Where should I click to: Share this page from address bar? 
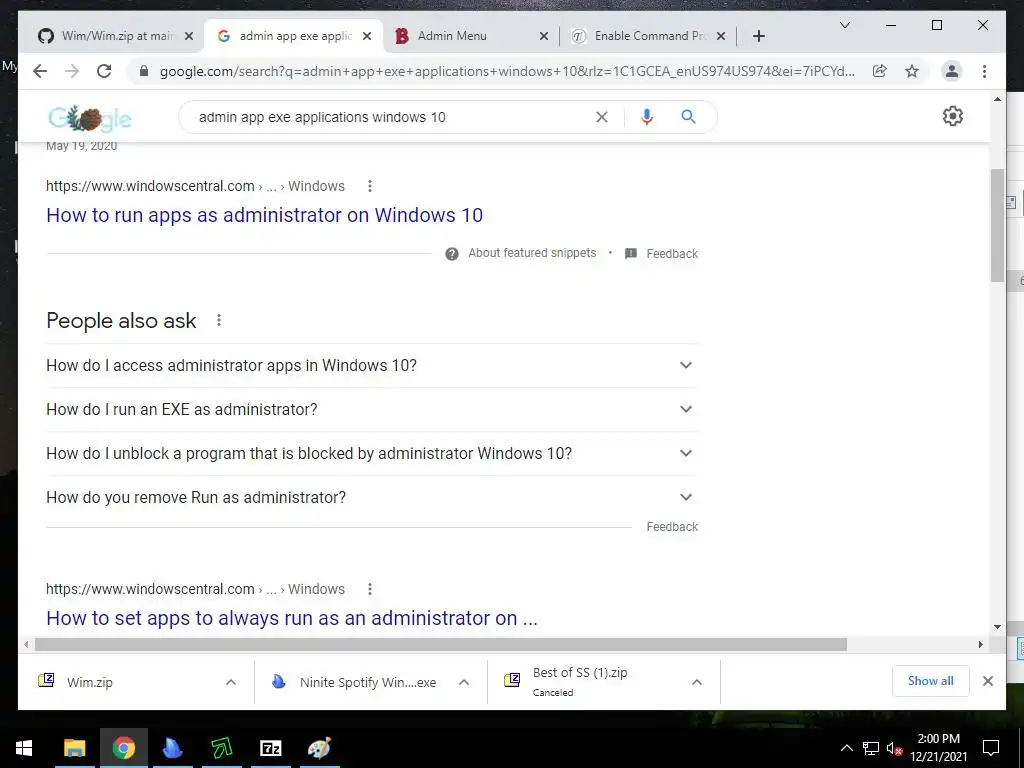880,71
